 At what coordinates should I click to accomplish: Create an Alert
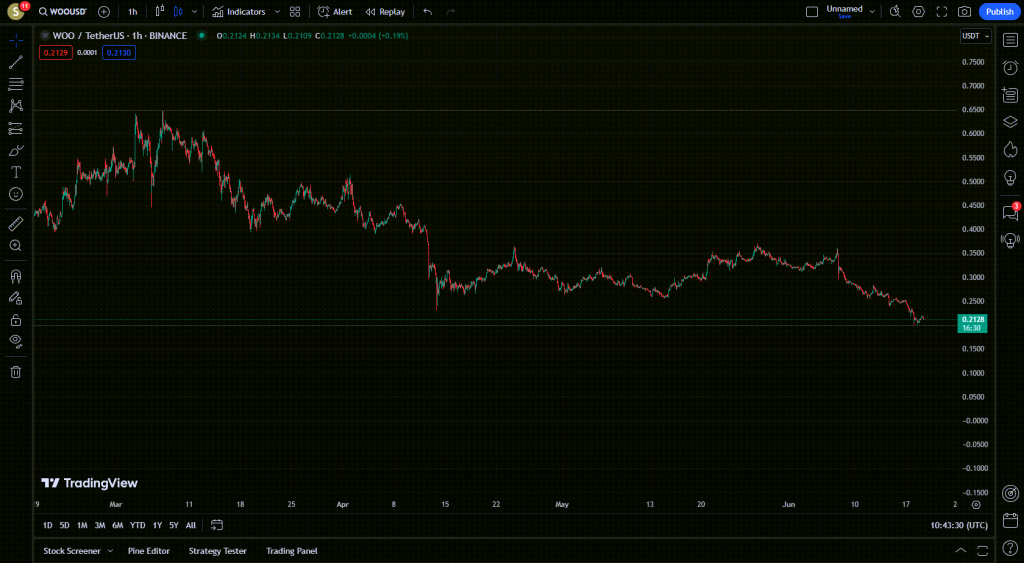click(x=335, y=12)
